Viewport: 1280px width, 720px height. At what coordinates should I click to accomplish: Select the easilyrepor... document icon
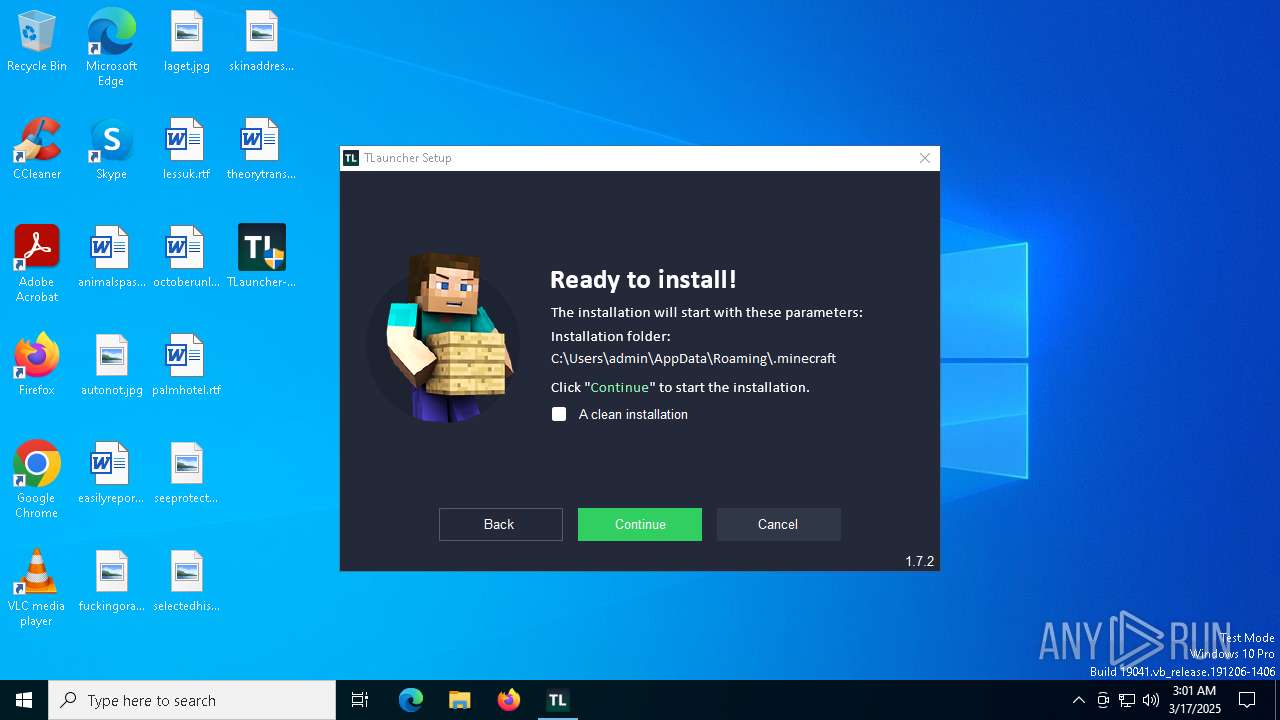(111, 474)
